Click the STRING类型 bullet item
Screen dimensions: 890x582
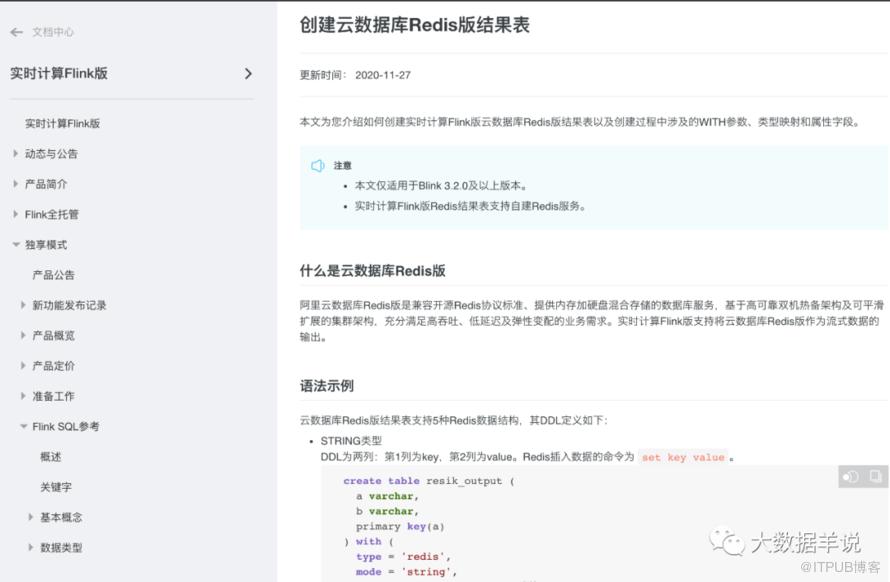pos(351,441)
